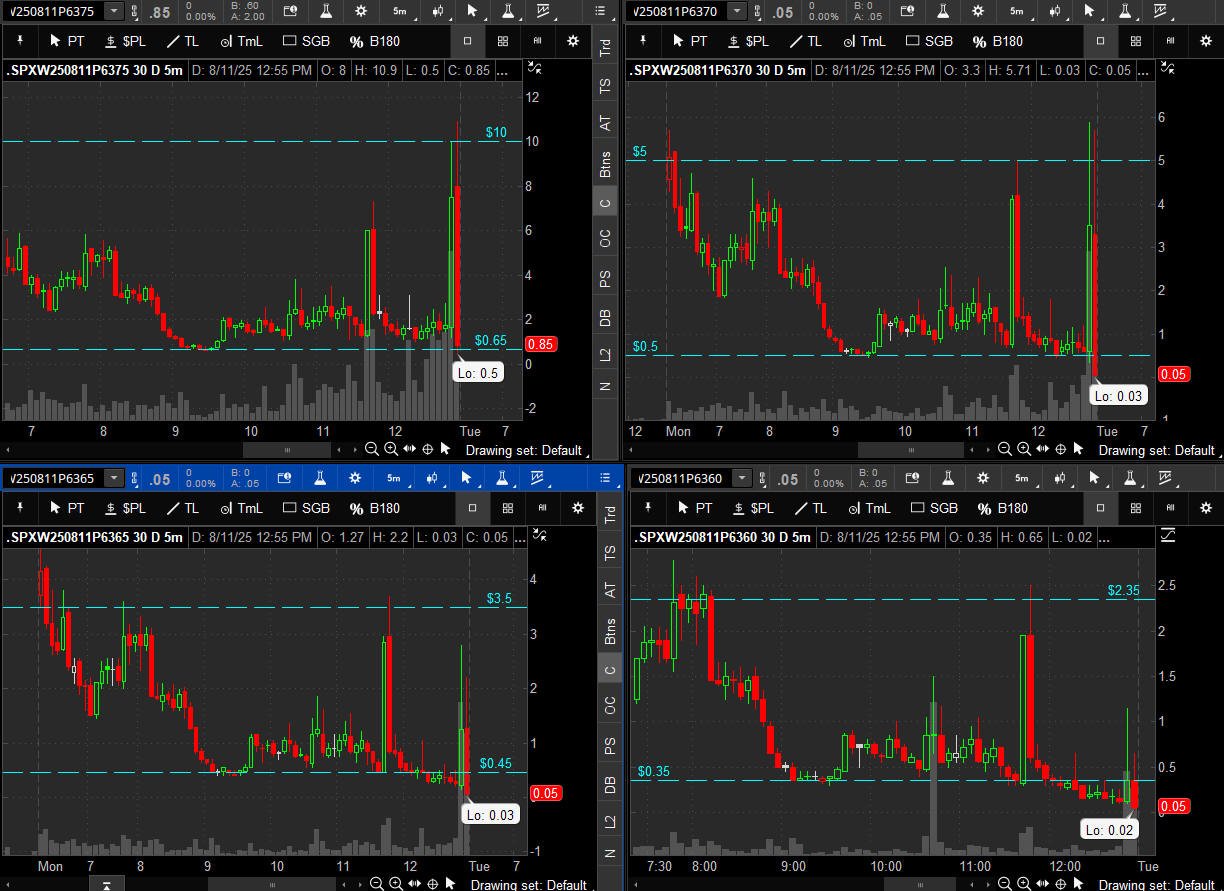Switch P6365 panel to grid layout view
The image size is (1224, 891).
508,508
